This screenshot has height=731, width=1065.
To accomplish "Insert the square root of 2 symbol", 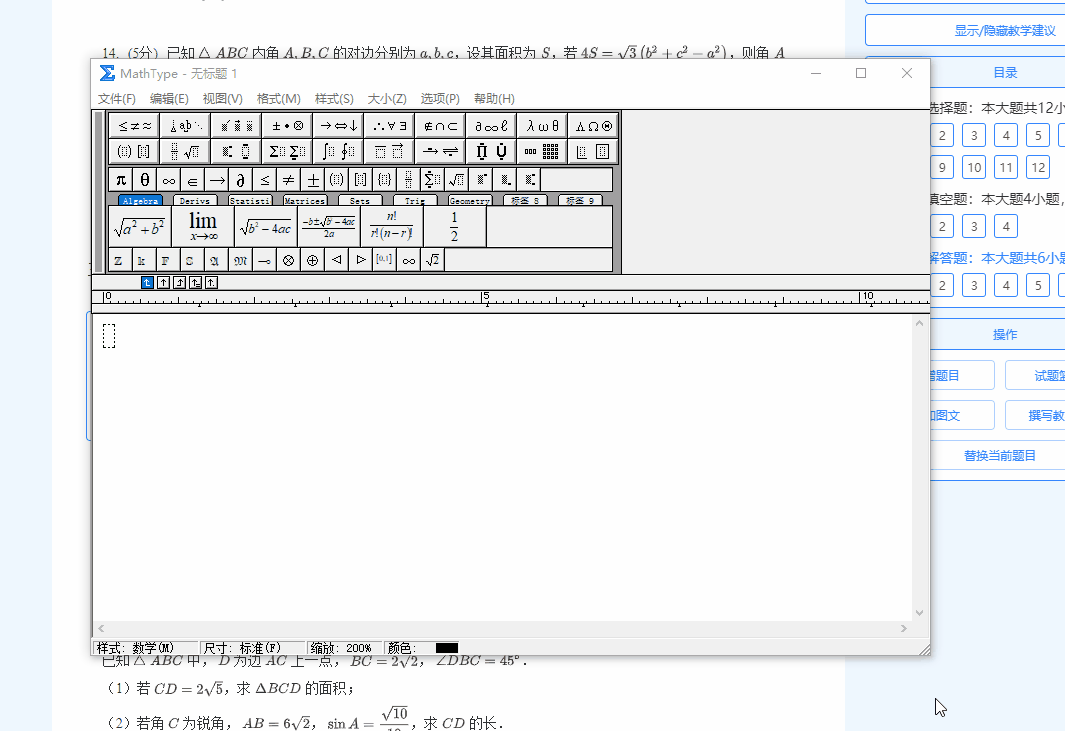I will [x=432, y=260].
